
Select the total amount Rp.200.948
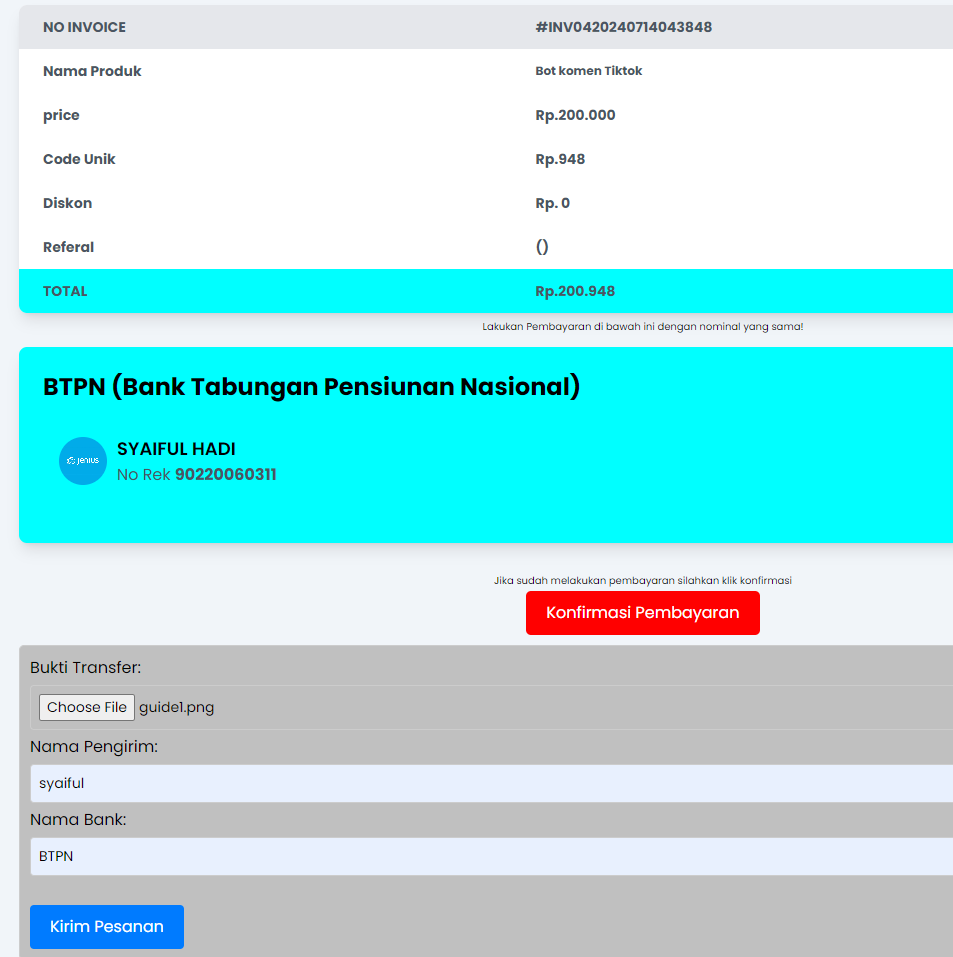(575, 291)
